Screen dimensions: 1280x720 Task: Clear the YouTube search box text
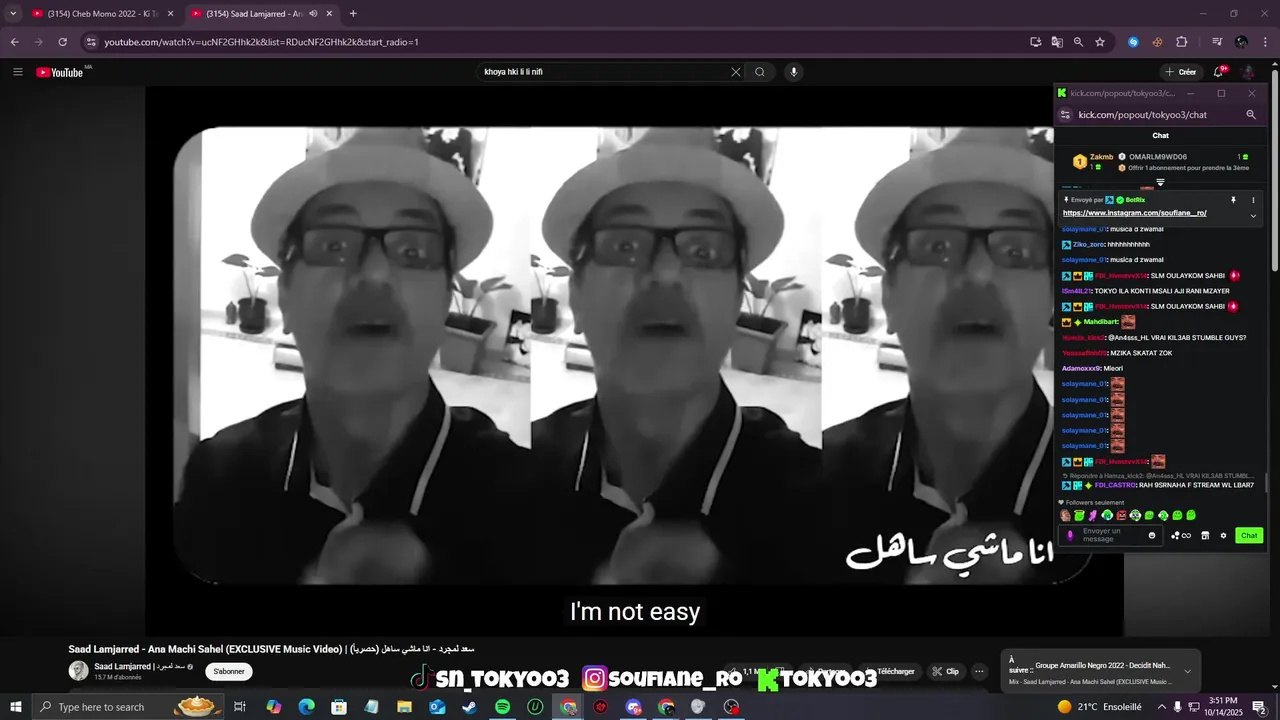736,72
